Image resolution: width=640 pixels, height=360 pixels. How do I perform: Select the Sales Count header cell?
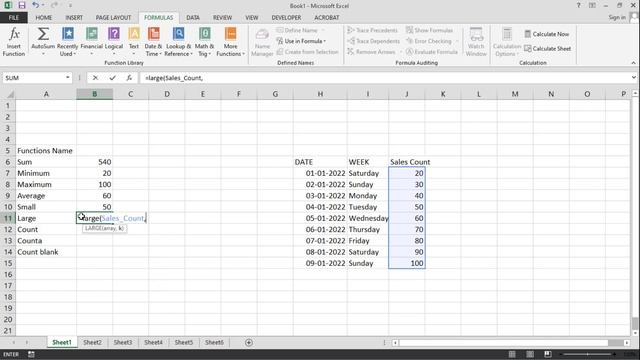407,162
